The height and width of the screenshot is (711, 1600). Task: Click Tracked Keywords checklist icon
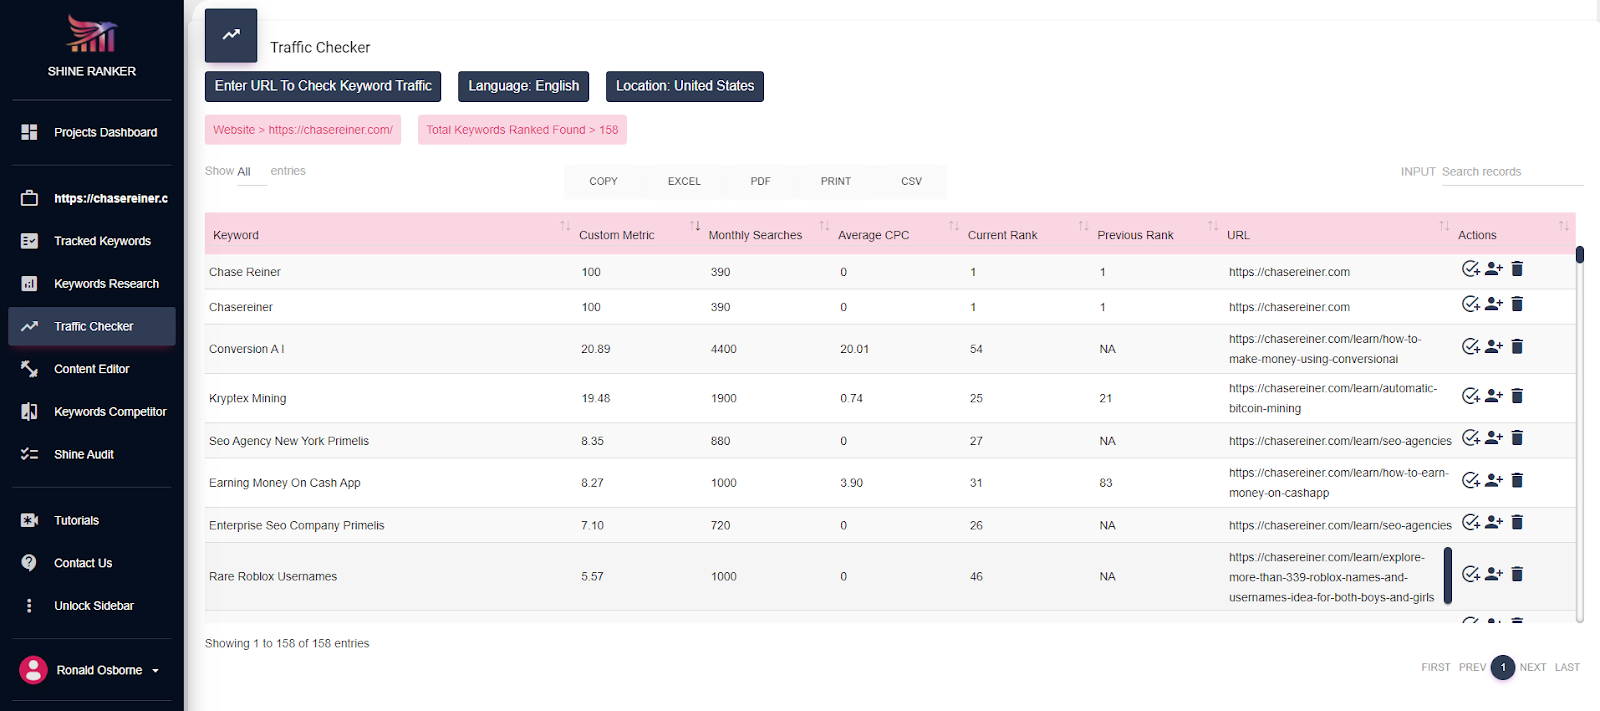pyautogui.click(x=29, y=241)
